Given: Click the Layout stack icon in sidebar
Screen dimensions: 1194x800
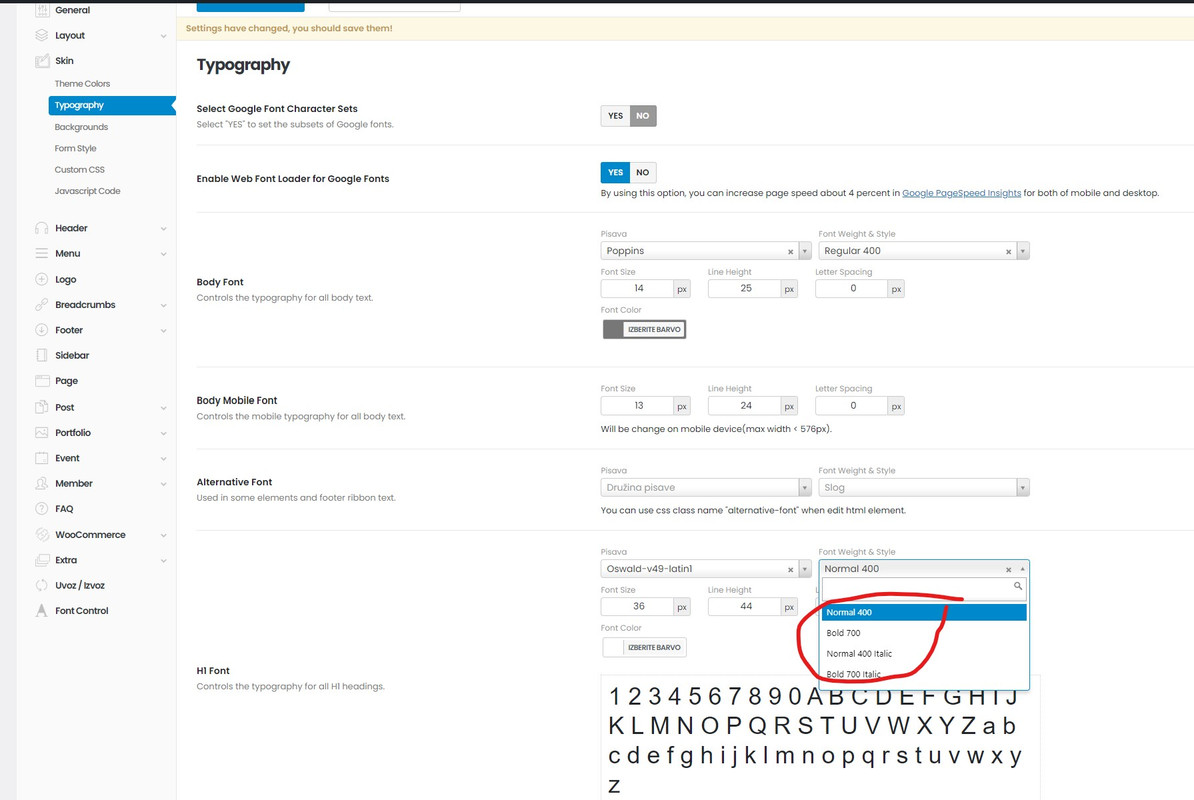Looking at the screenshot, I should [42, 35].
